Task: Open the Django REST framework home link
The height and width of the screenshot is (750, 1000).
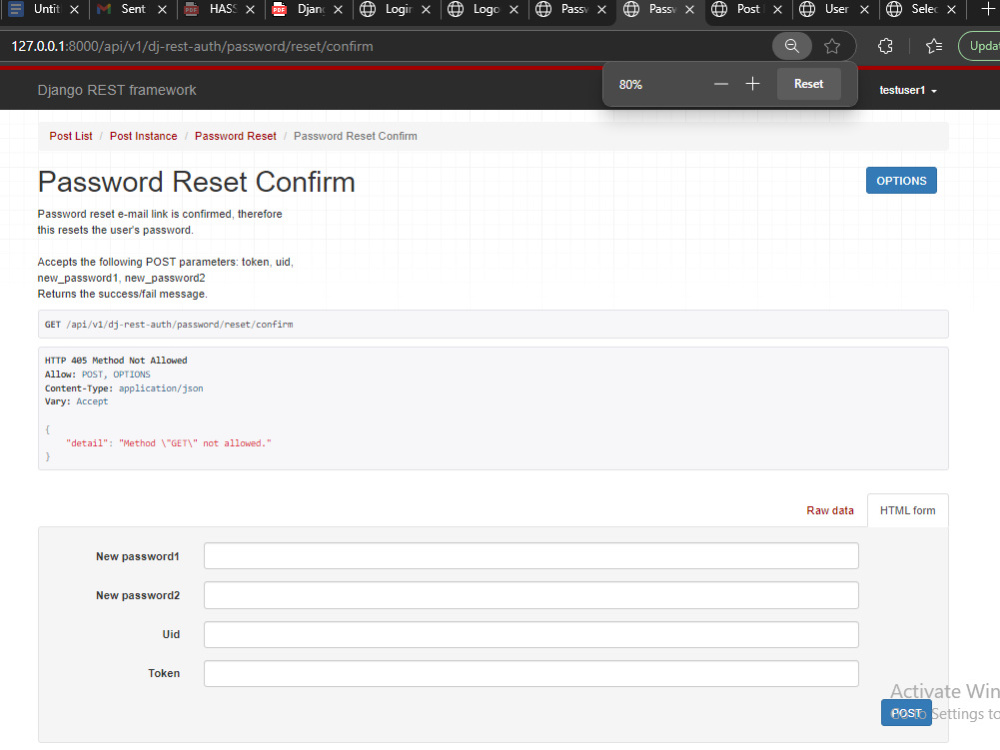Action: click(x=117, y=90)
